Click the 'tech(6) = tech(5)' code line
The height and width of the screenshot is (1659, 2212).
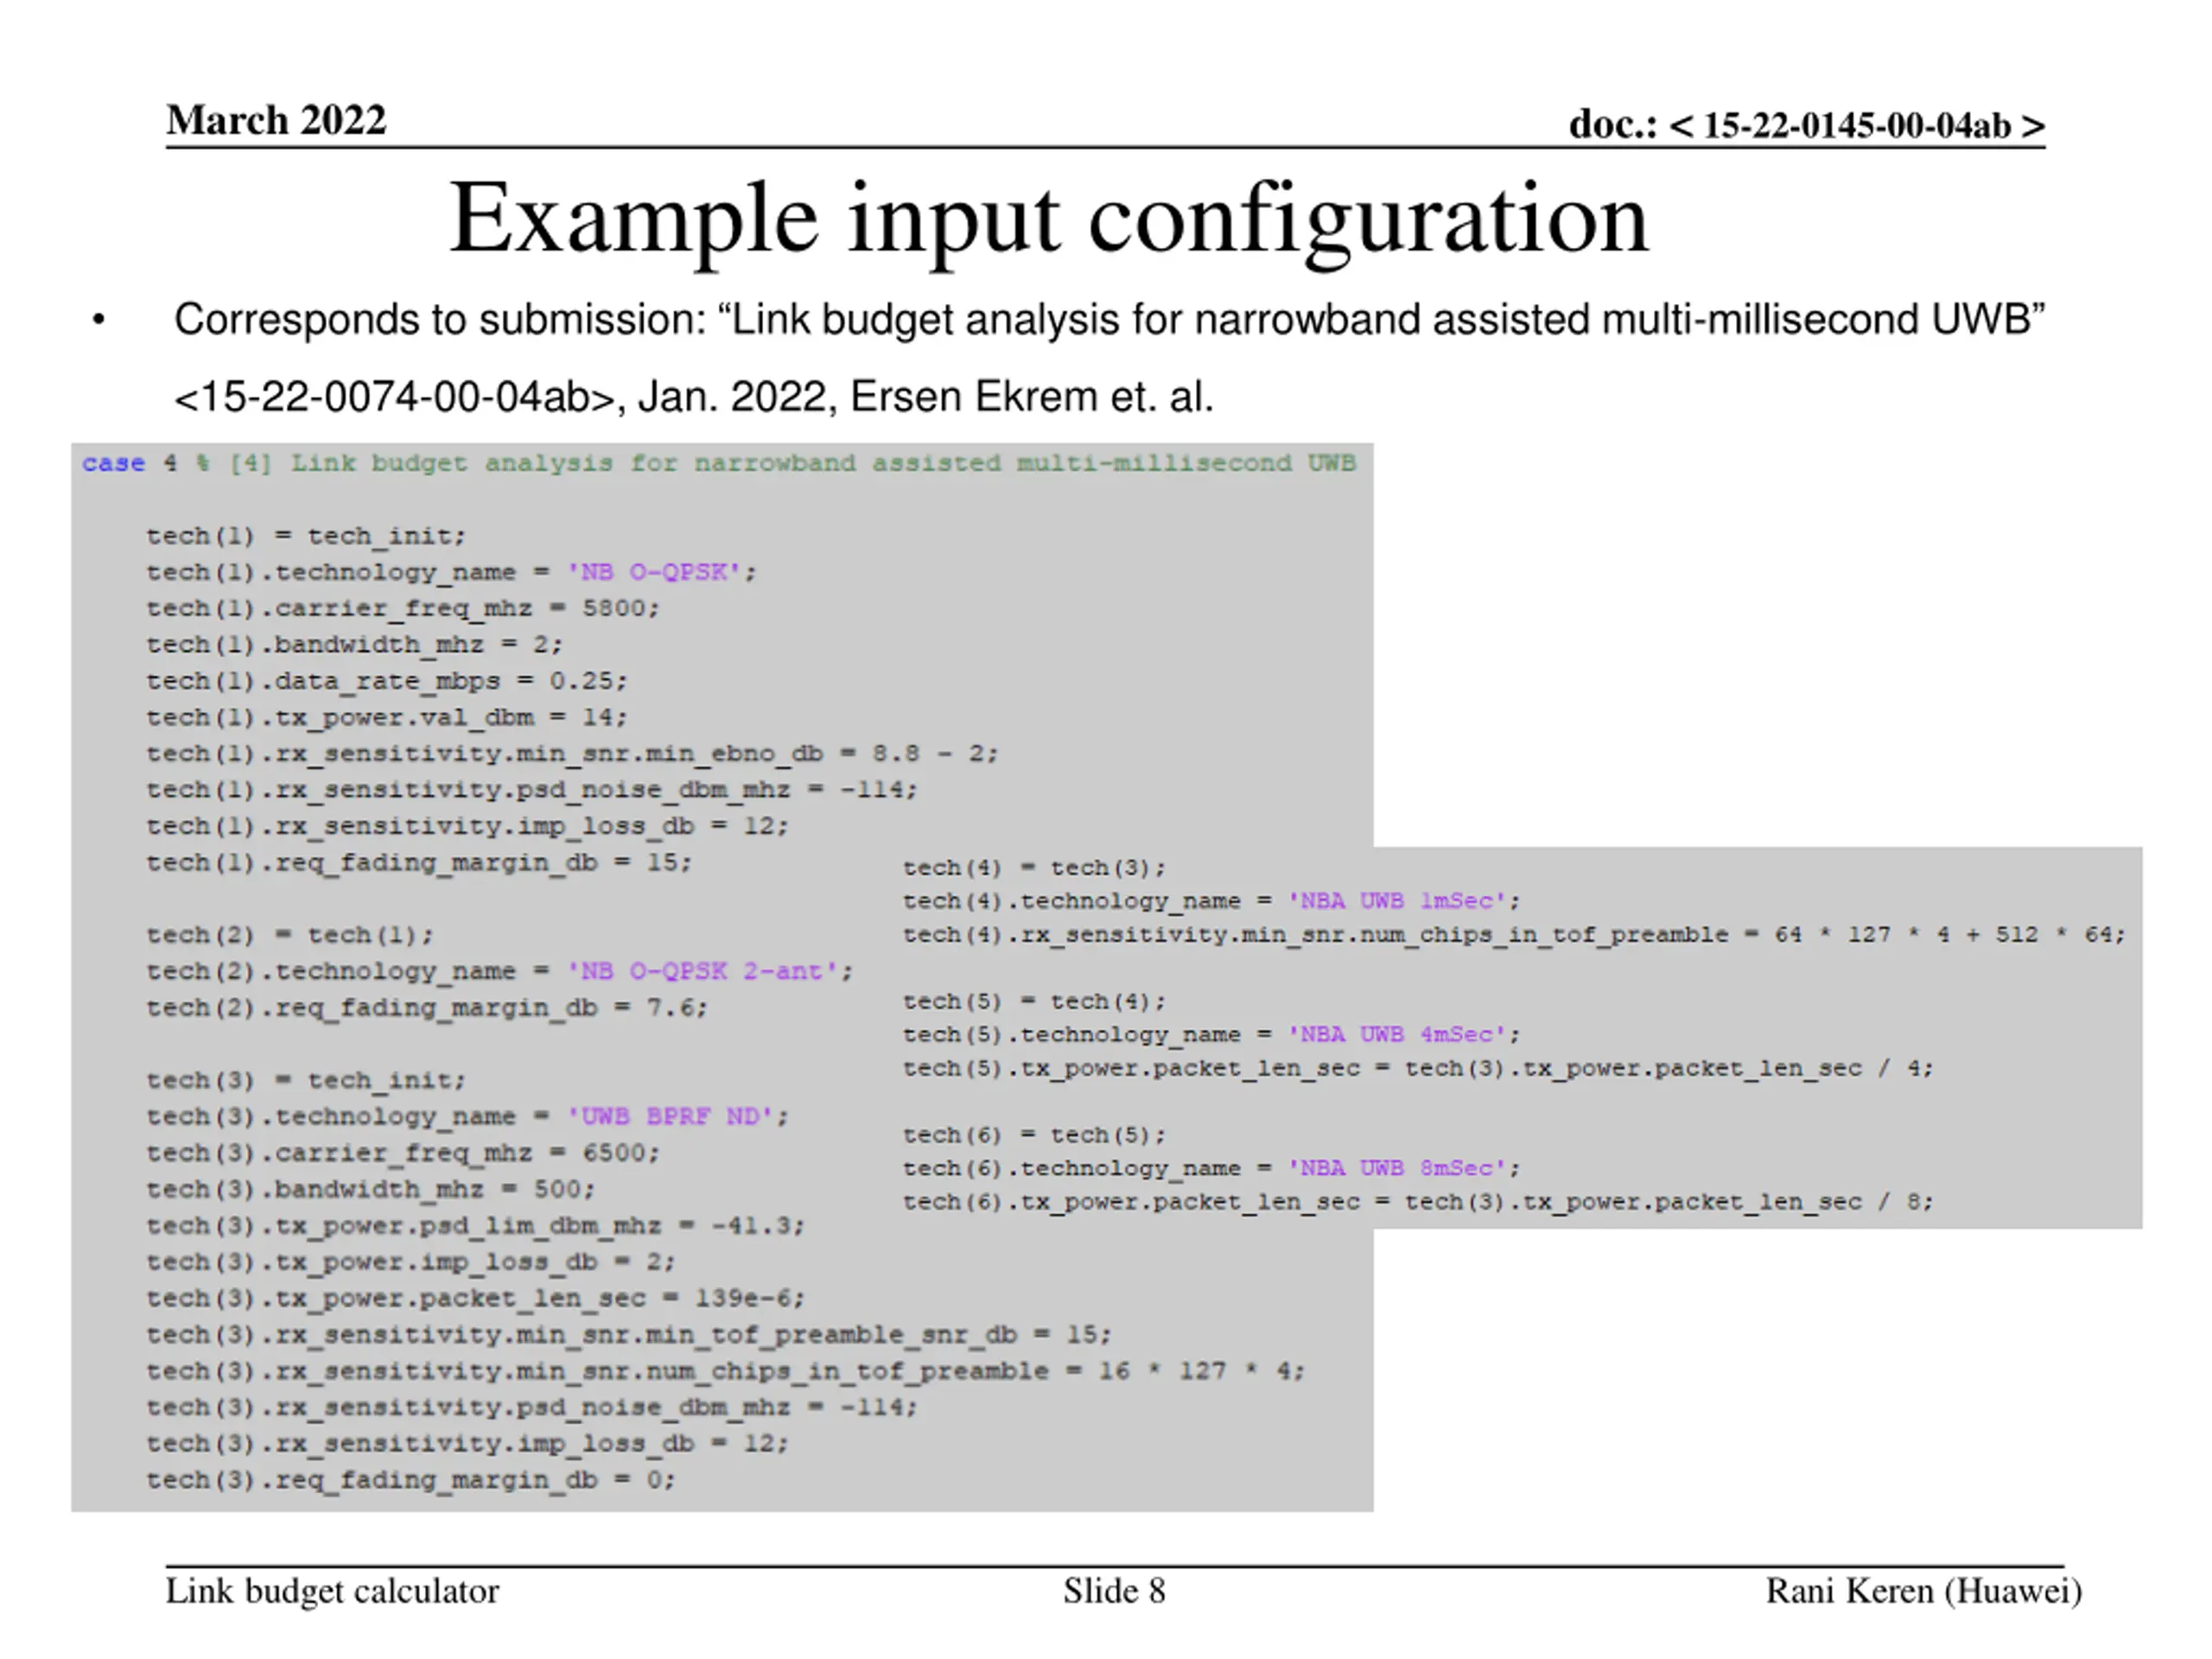pyautogui.click(x=1034, y=1135)
